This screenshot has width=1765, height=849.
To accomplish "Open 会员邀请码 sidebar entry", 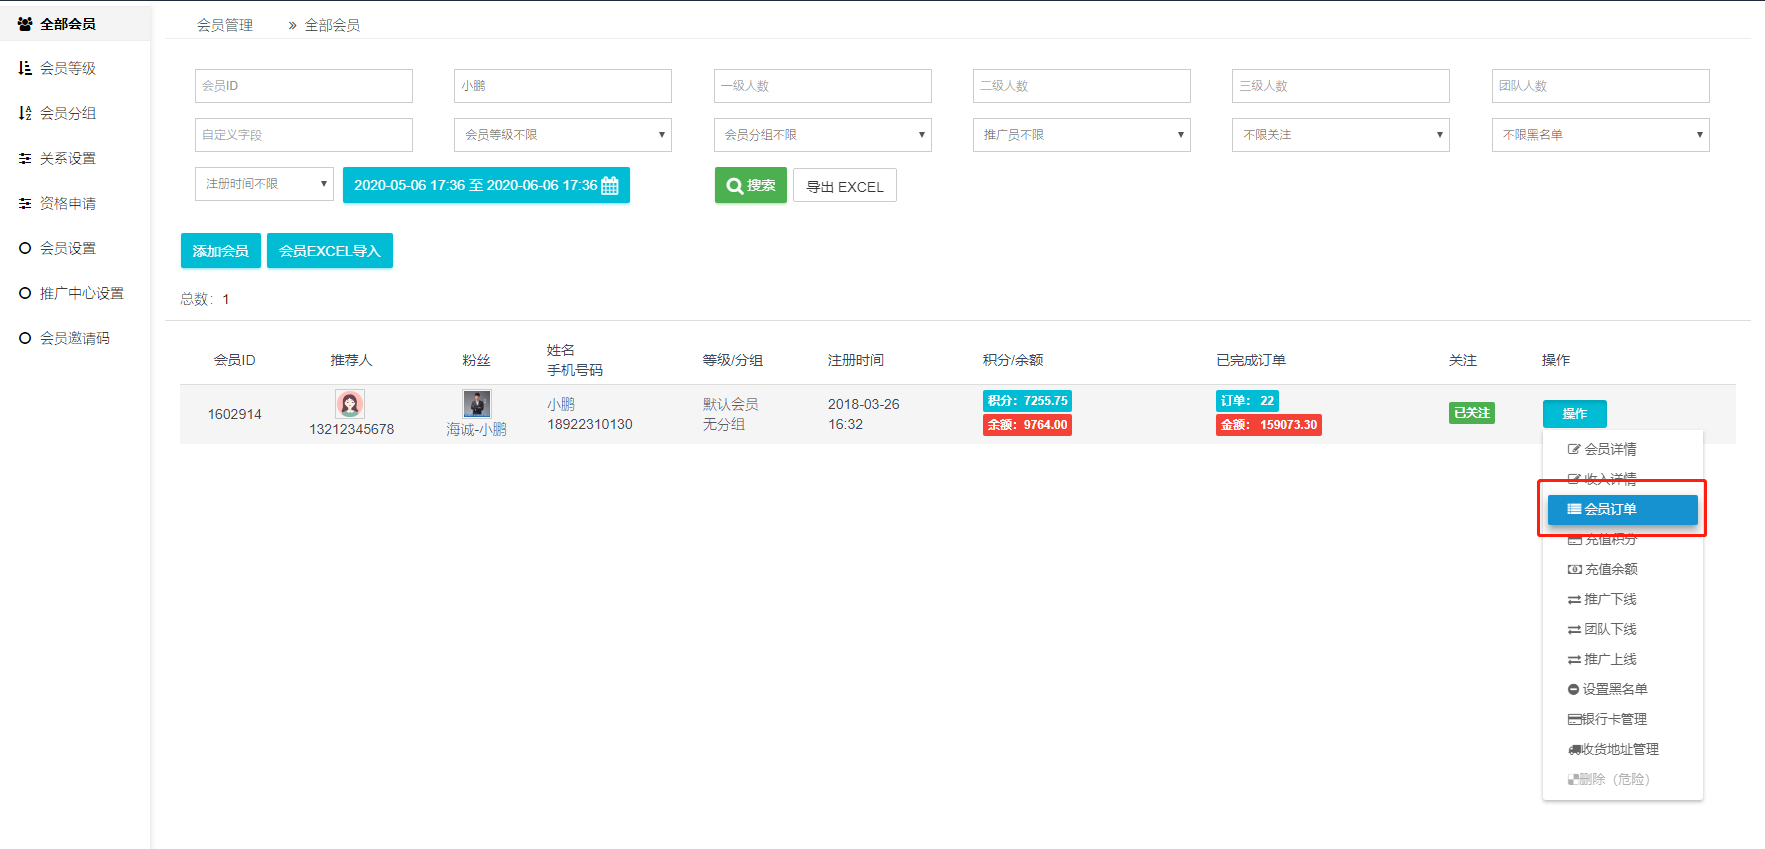I will (x=75, y=338).
